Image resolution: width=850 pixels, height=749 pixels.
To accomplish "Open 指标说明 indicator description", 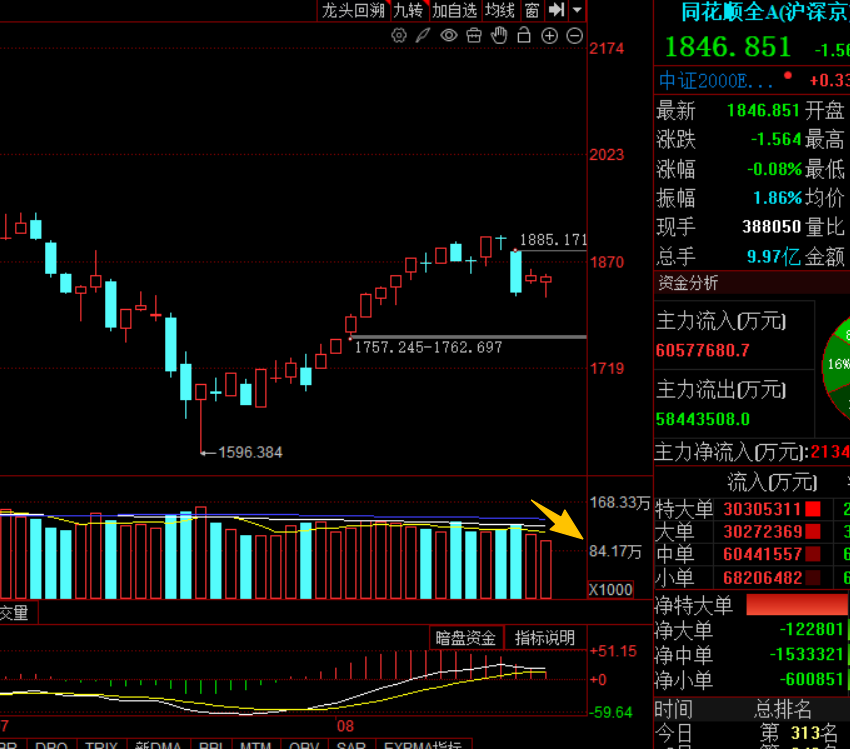I will click(545, 638).
